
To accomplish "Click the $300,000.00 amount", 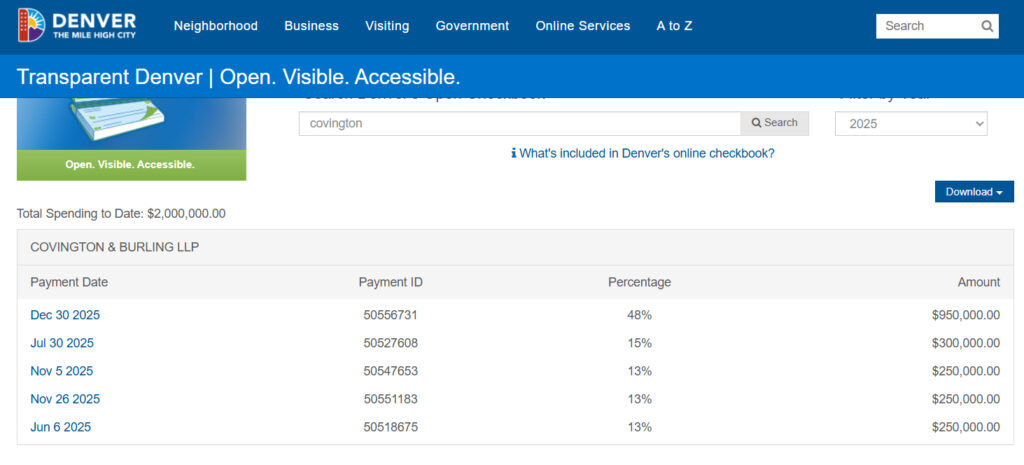I will coord(966,343).
